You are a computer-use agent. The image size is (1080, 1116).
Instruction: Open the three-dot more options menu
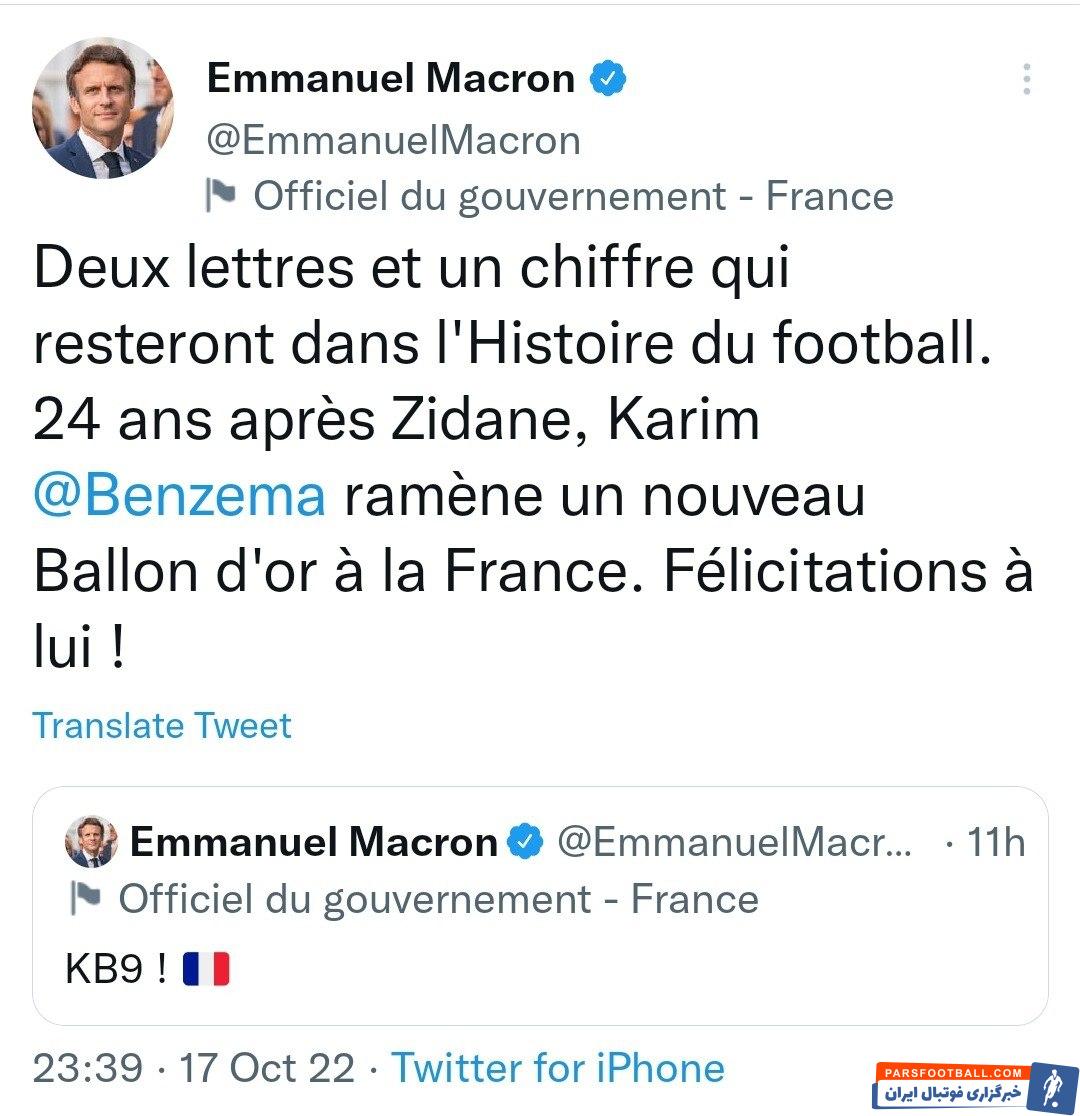(x=1026, y=79)
